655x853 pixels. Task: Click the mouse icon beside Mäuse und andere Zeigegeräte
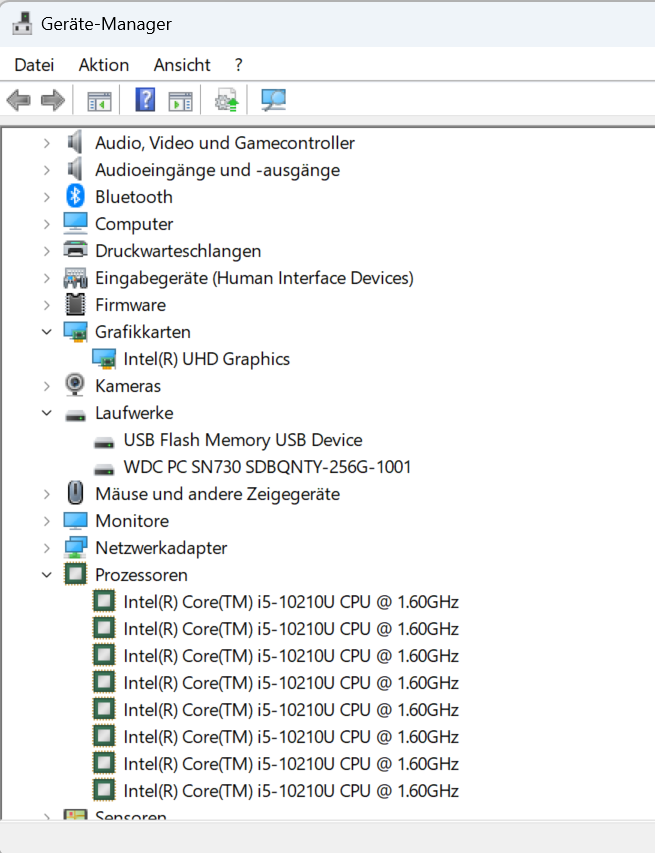pos(75,493)
